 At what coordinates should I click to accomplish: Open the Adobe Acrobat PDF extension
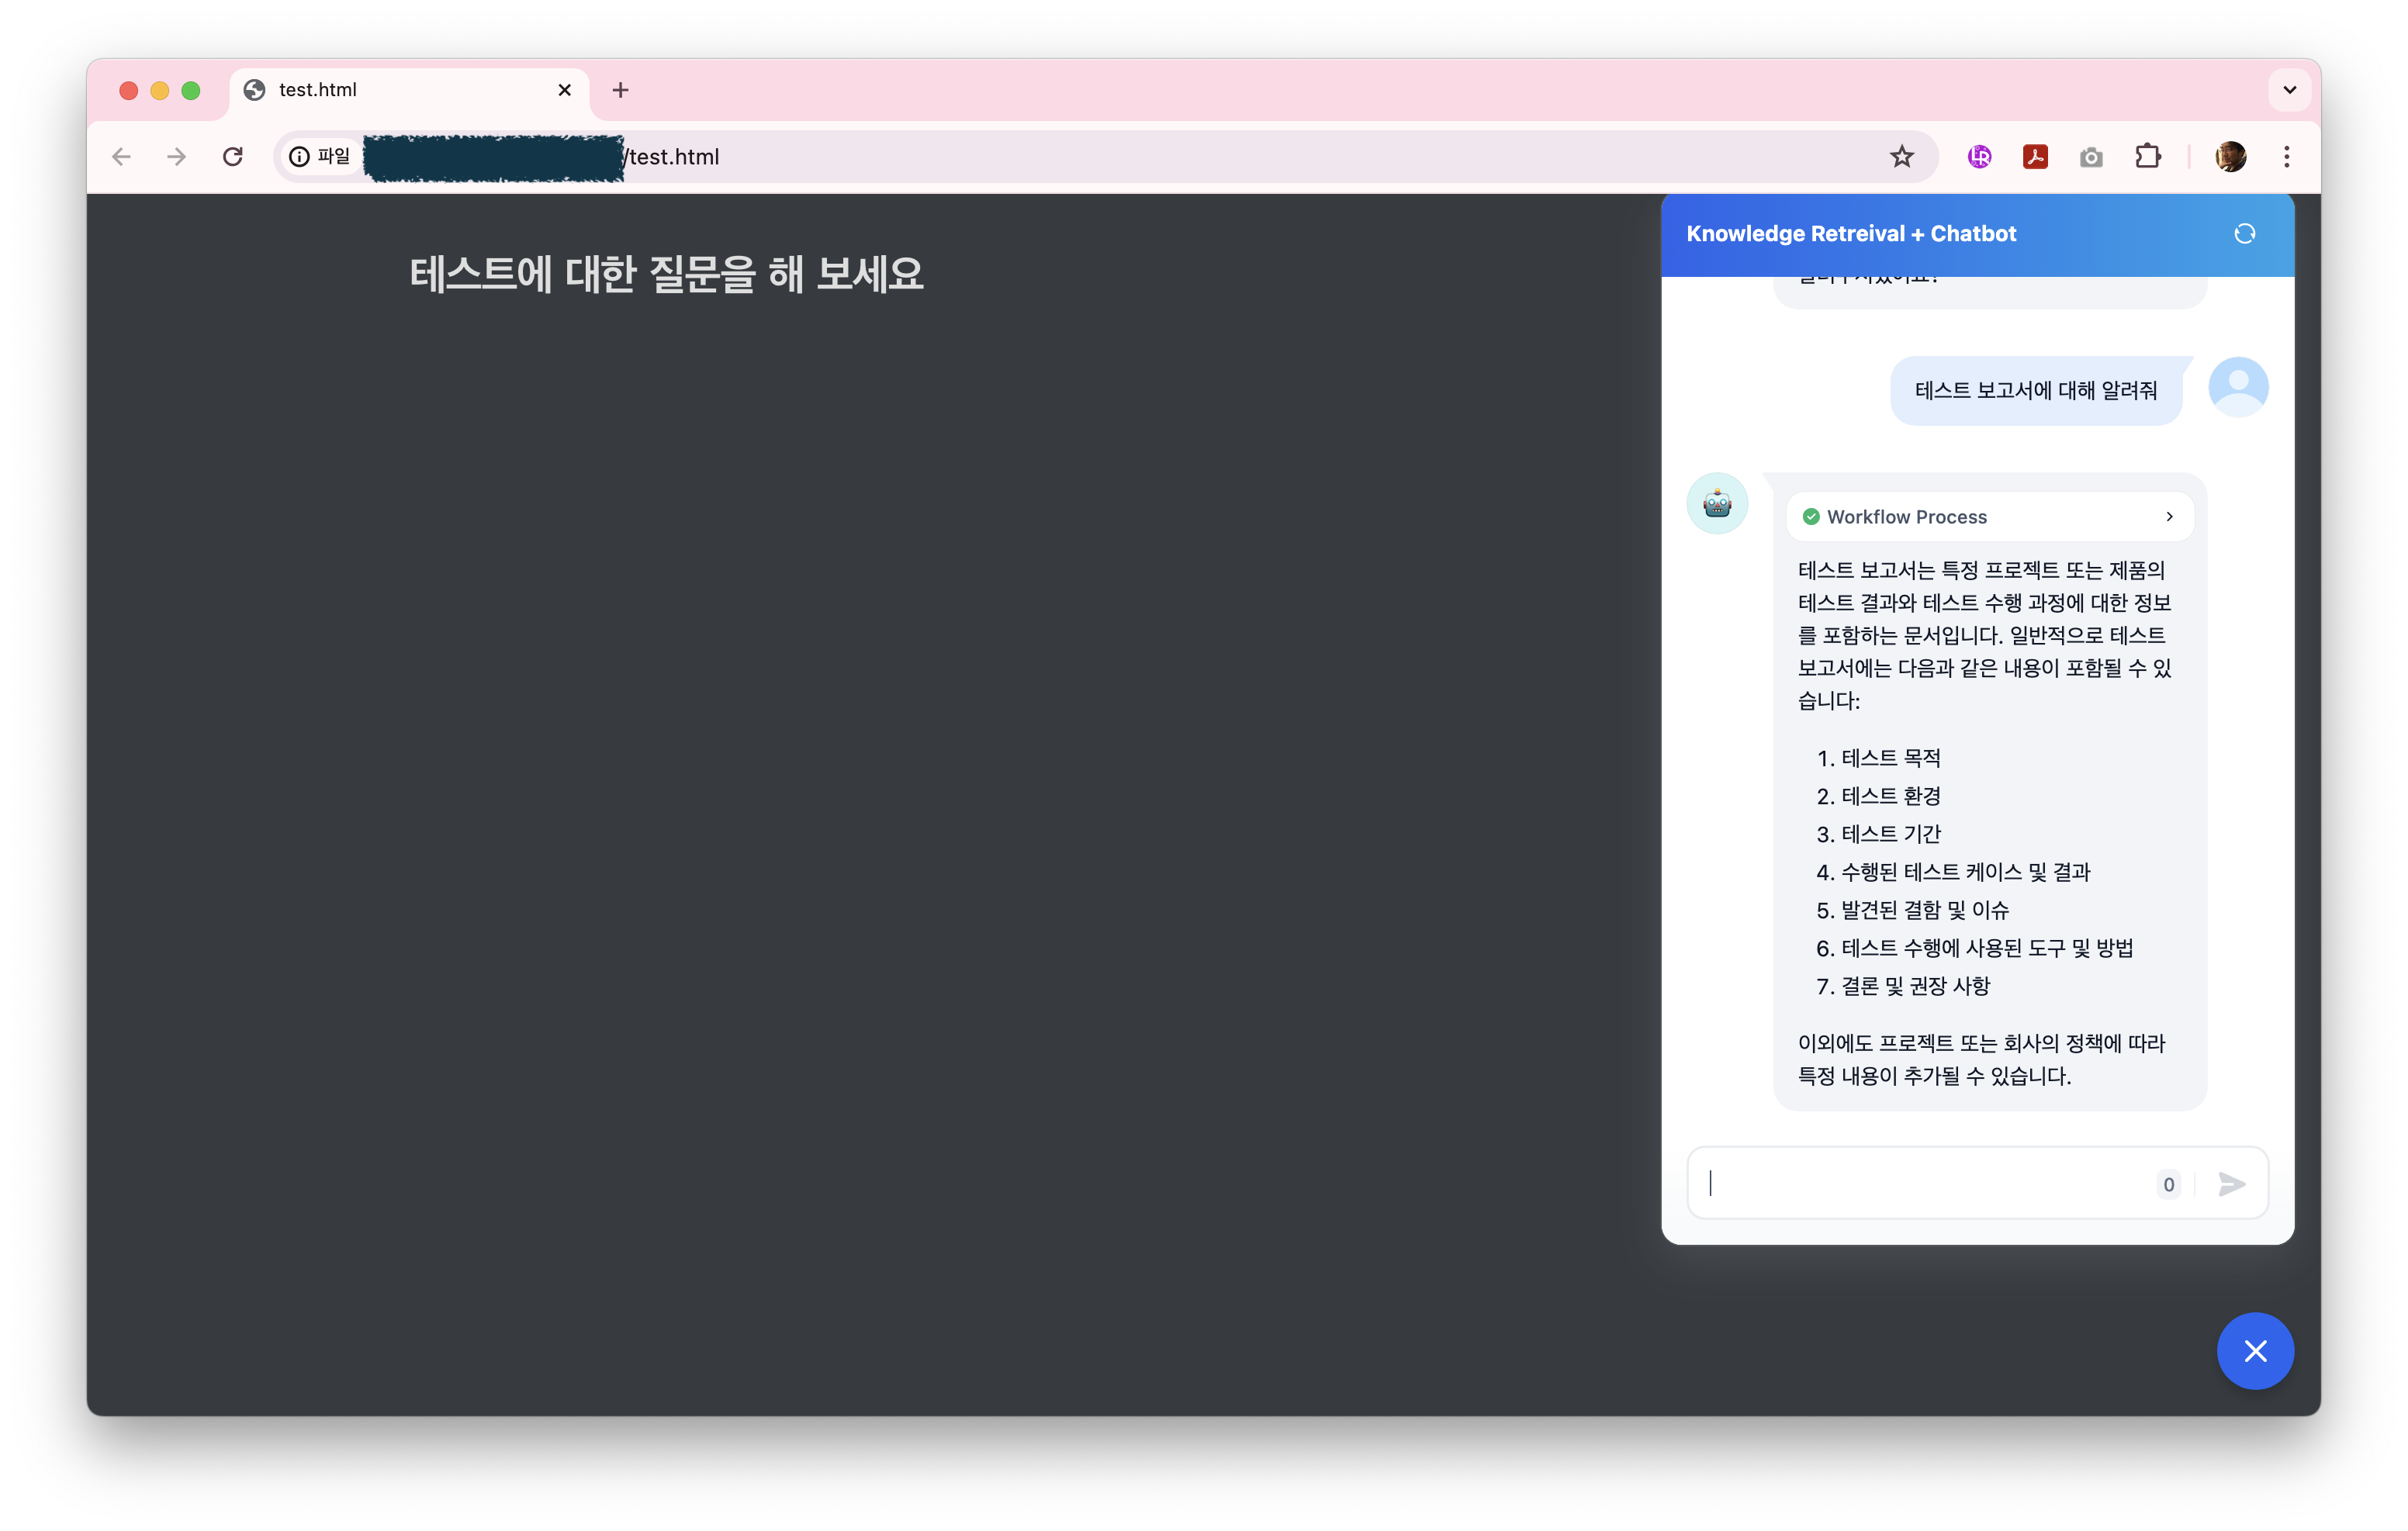click(x=2034, y=157)
